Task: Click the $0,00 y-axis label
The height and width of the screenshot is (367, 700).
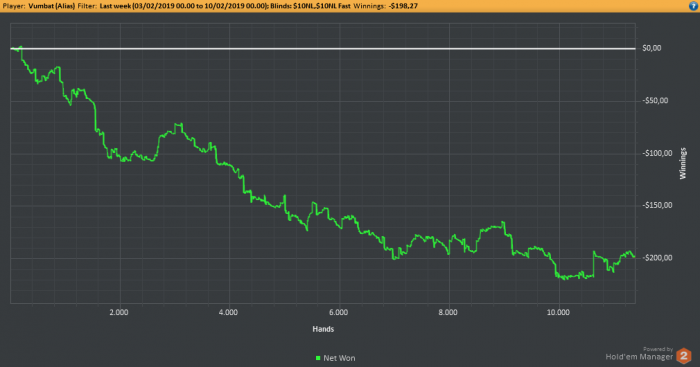Action: point(651,48)
